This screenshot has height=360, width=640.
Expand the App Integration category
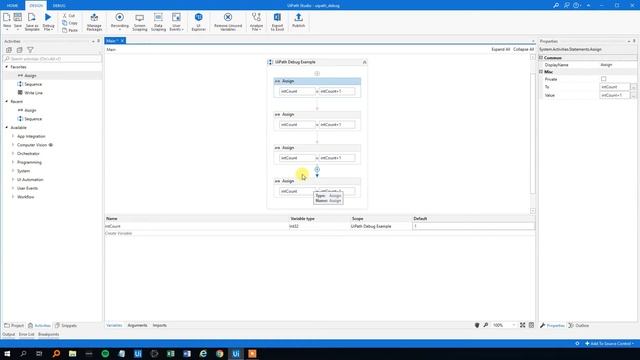coord(13,136)
